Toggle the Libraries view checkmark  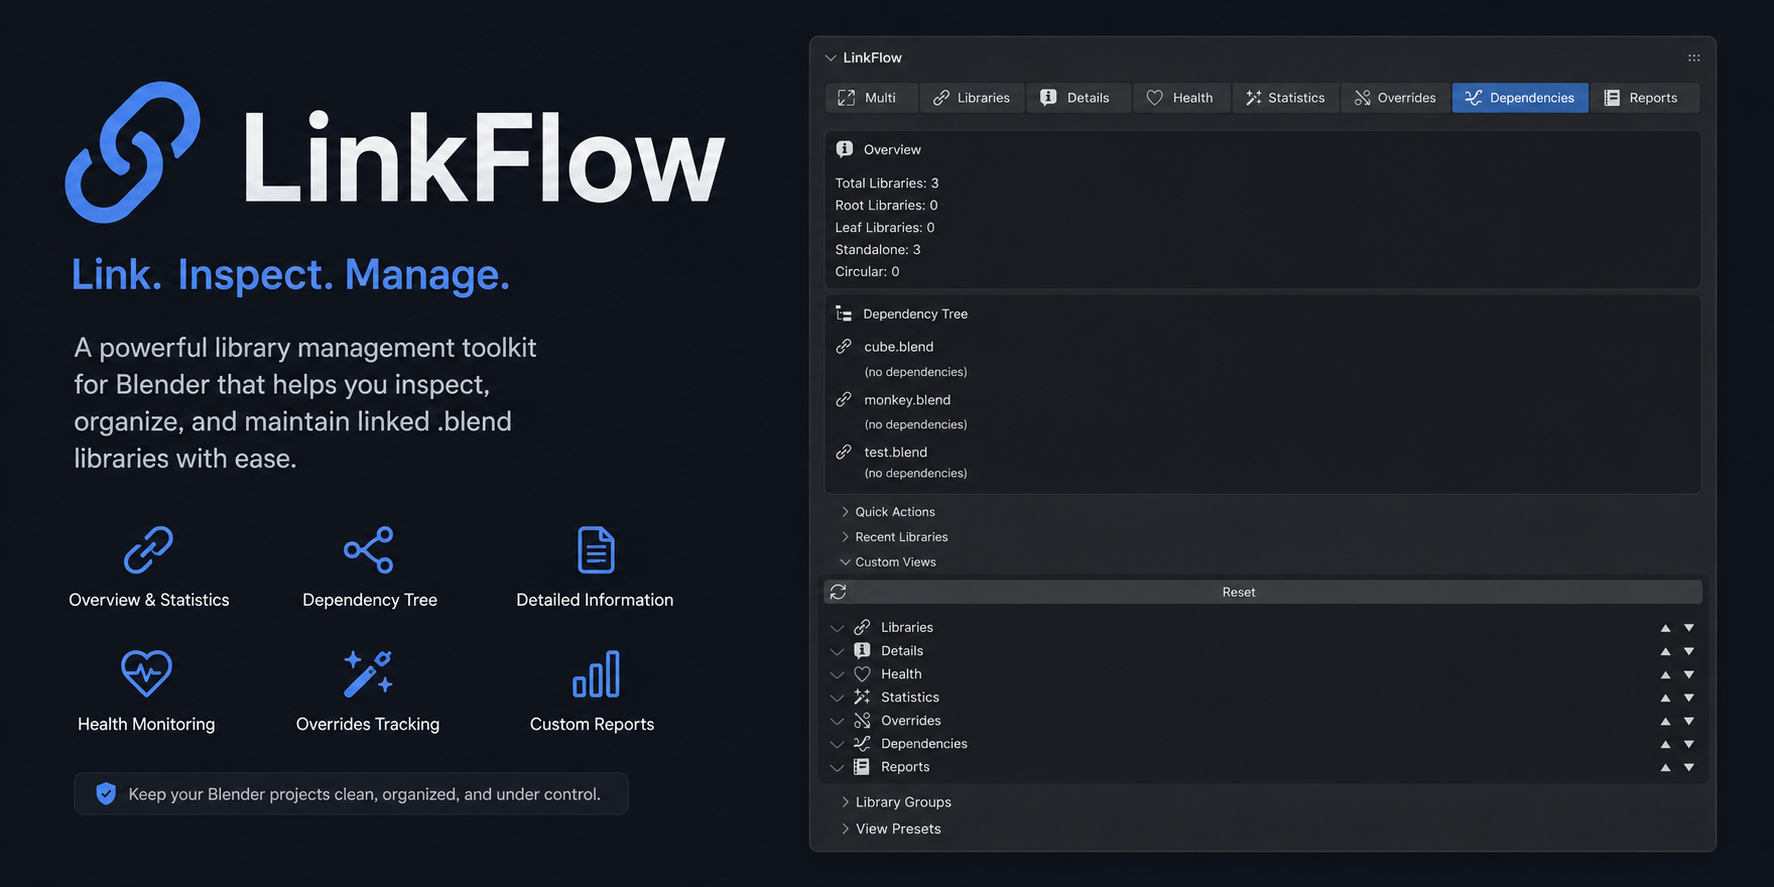coord(837,628)
